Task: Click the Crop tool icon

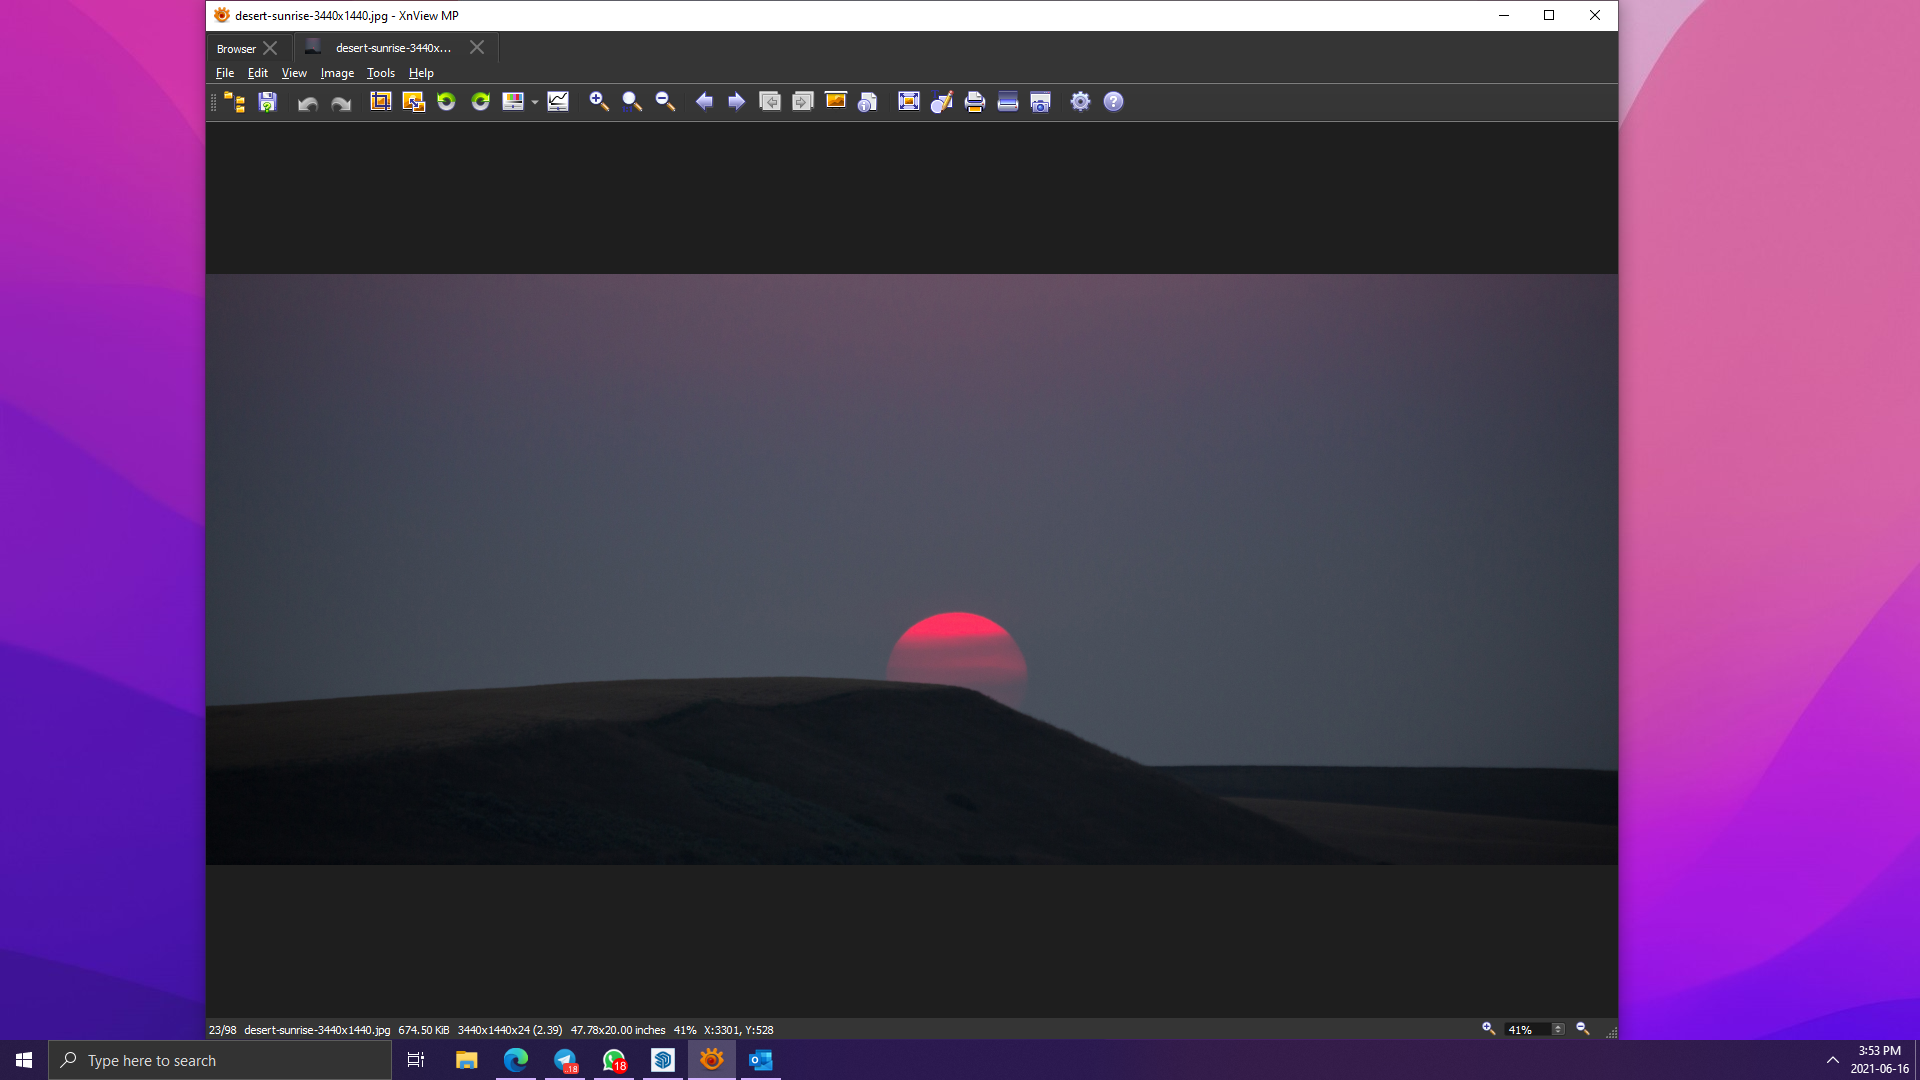Action: coord(380,102)
